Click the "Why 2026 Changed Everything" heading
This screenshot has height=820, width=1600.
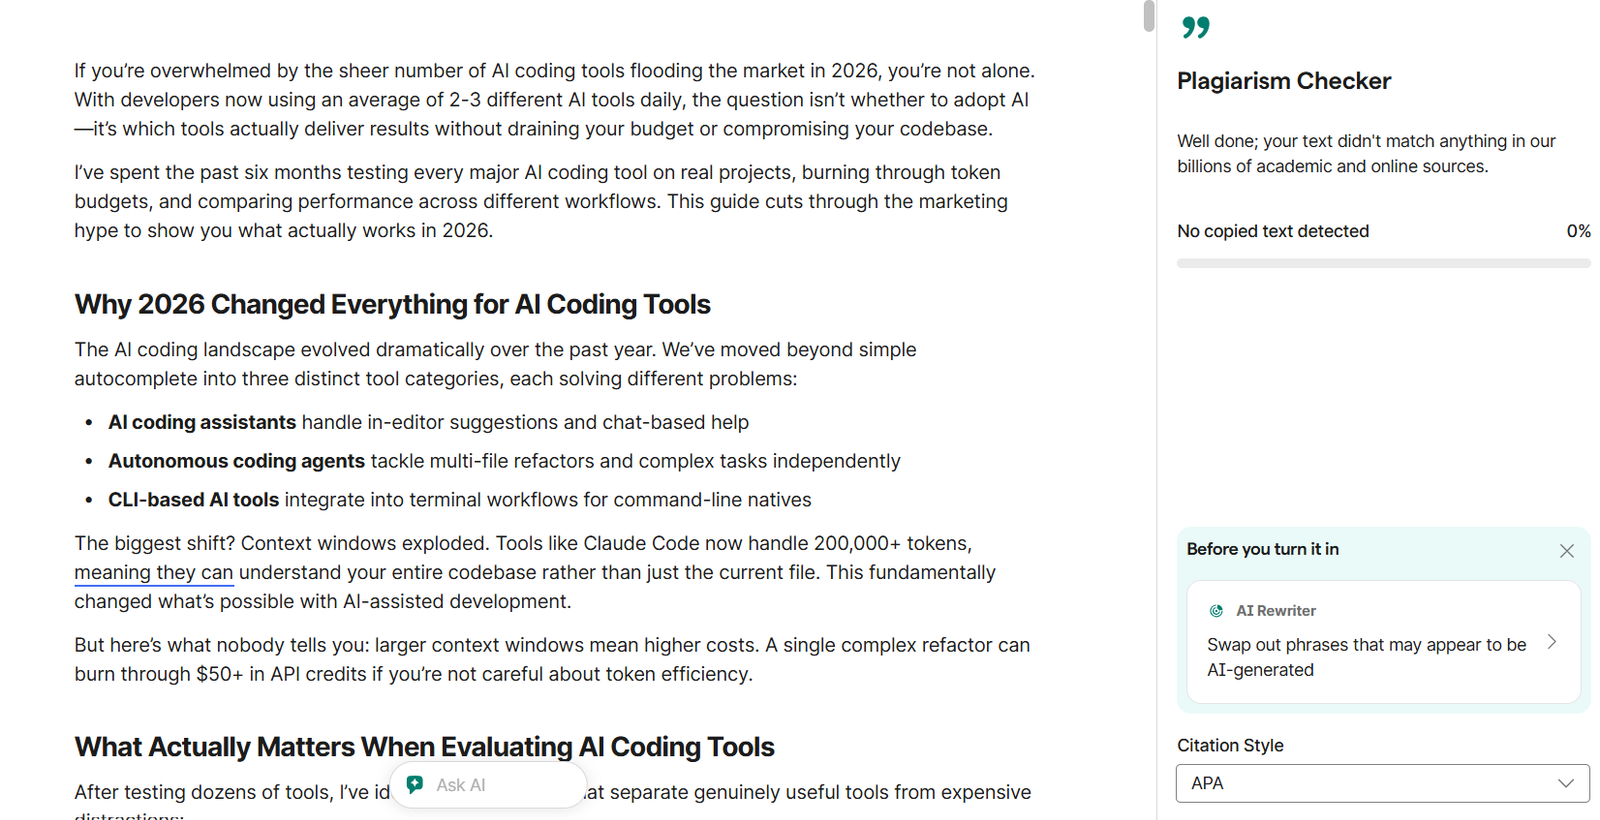pyautogui.click(x=392, y=304)
